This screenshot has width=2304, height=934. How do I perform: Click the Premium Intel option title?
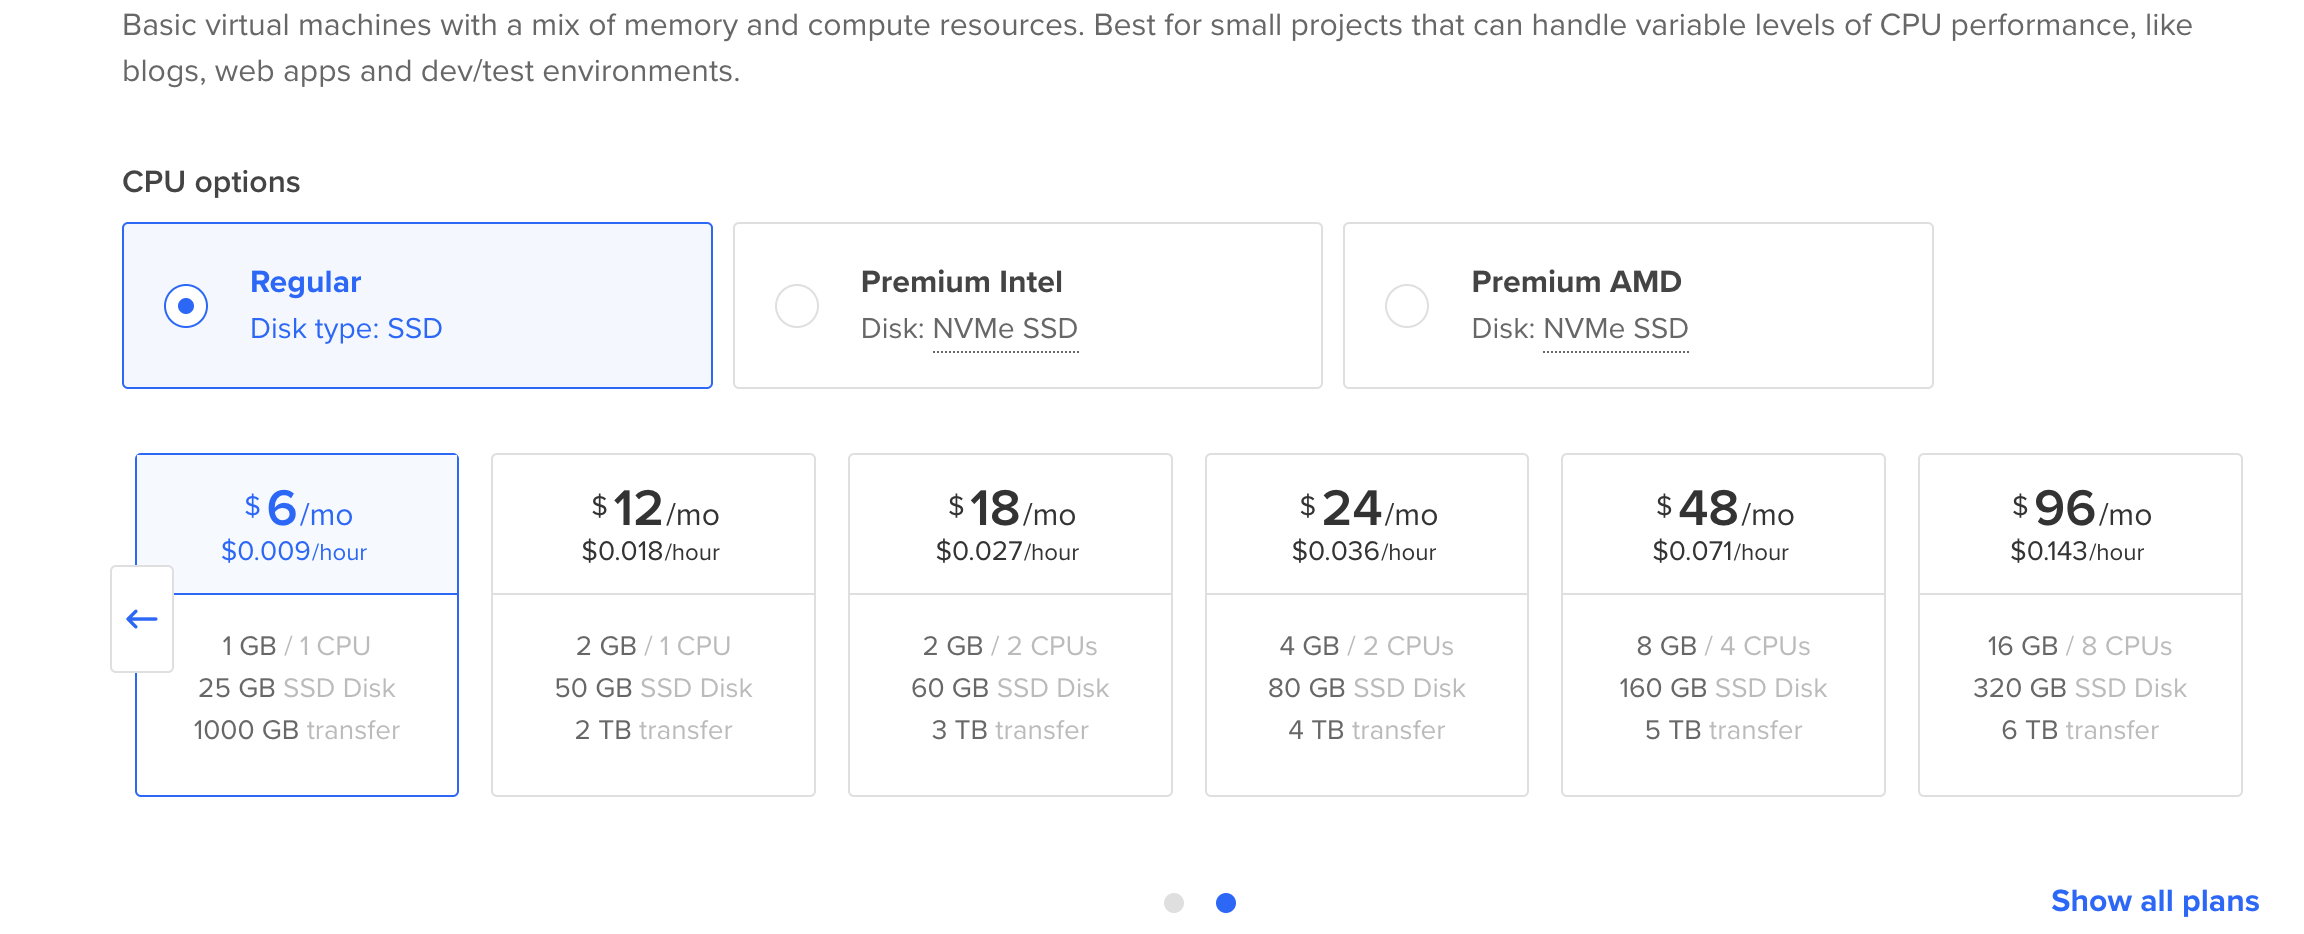coord(961,282)
